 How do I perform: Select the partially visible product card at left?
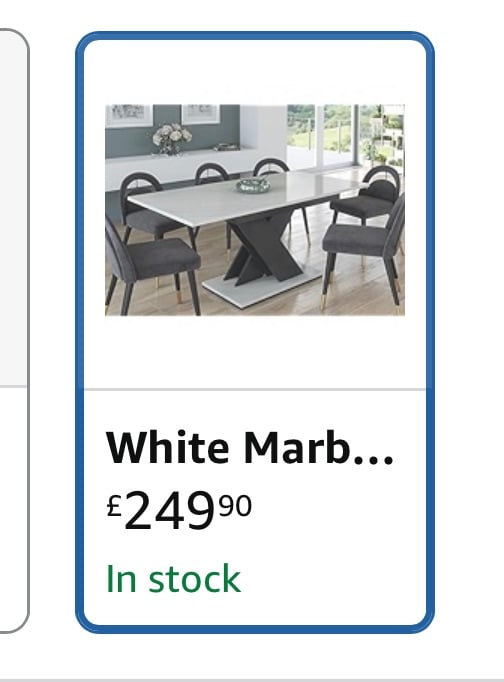(x=13, y=331)
